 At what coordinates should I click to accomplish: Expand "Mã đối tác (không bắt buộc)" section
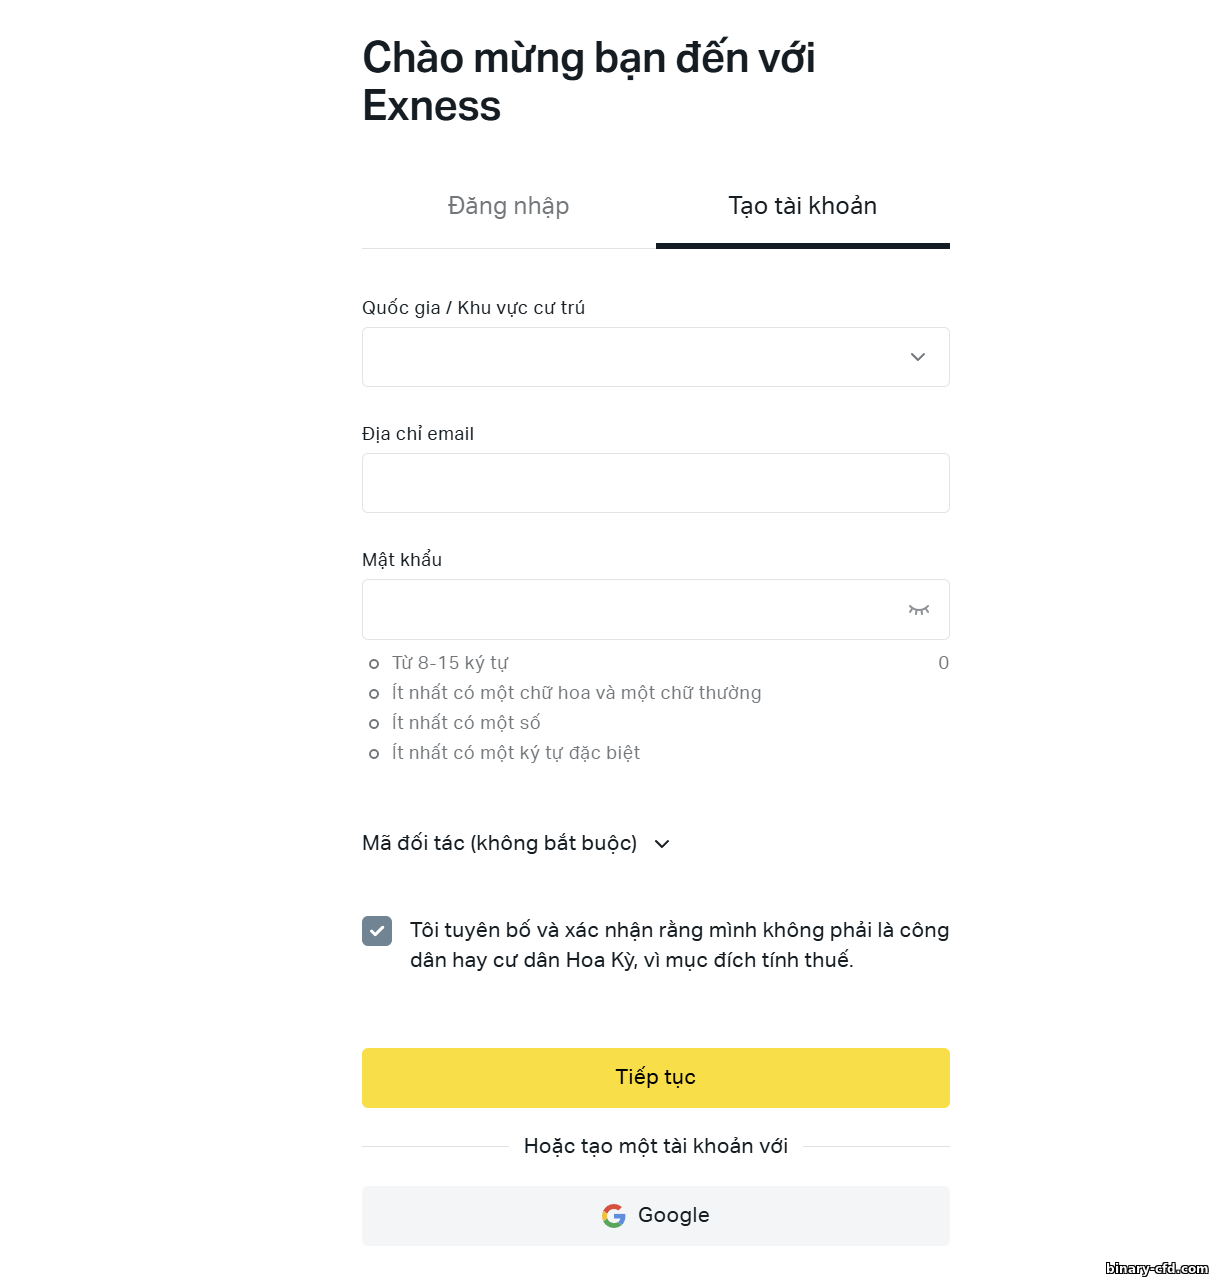pos(515,844)
